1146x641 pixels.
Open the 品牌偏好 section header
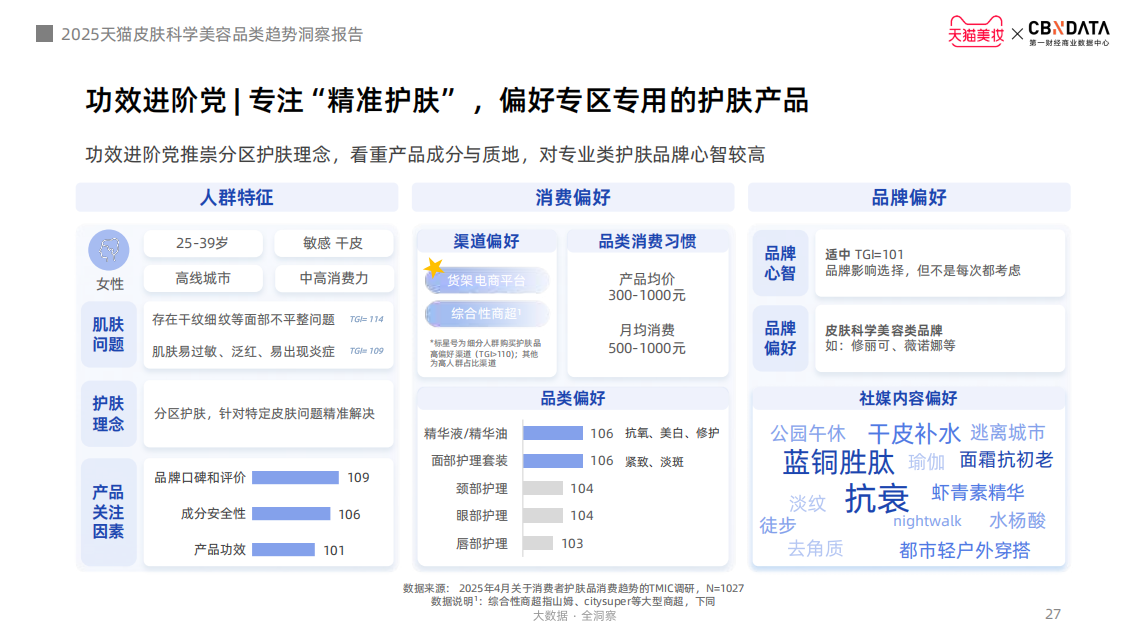tap(909, 197)
